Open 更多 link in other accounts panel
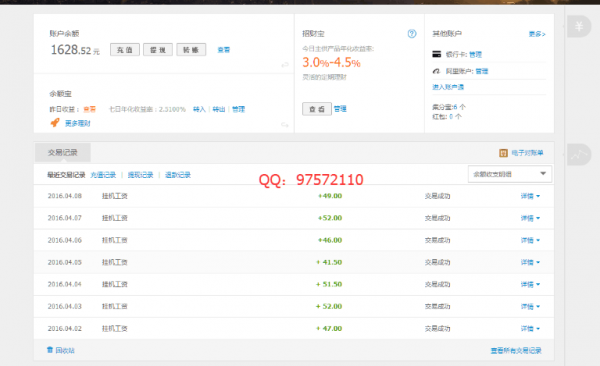Viewport: 600px width, 366px height. [x=537, y=34]
